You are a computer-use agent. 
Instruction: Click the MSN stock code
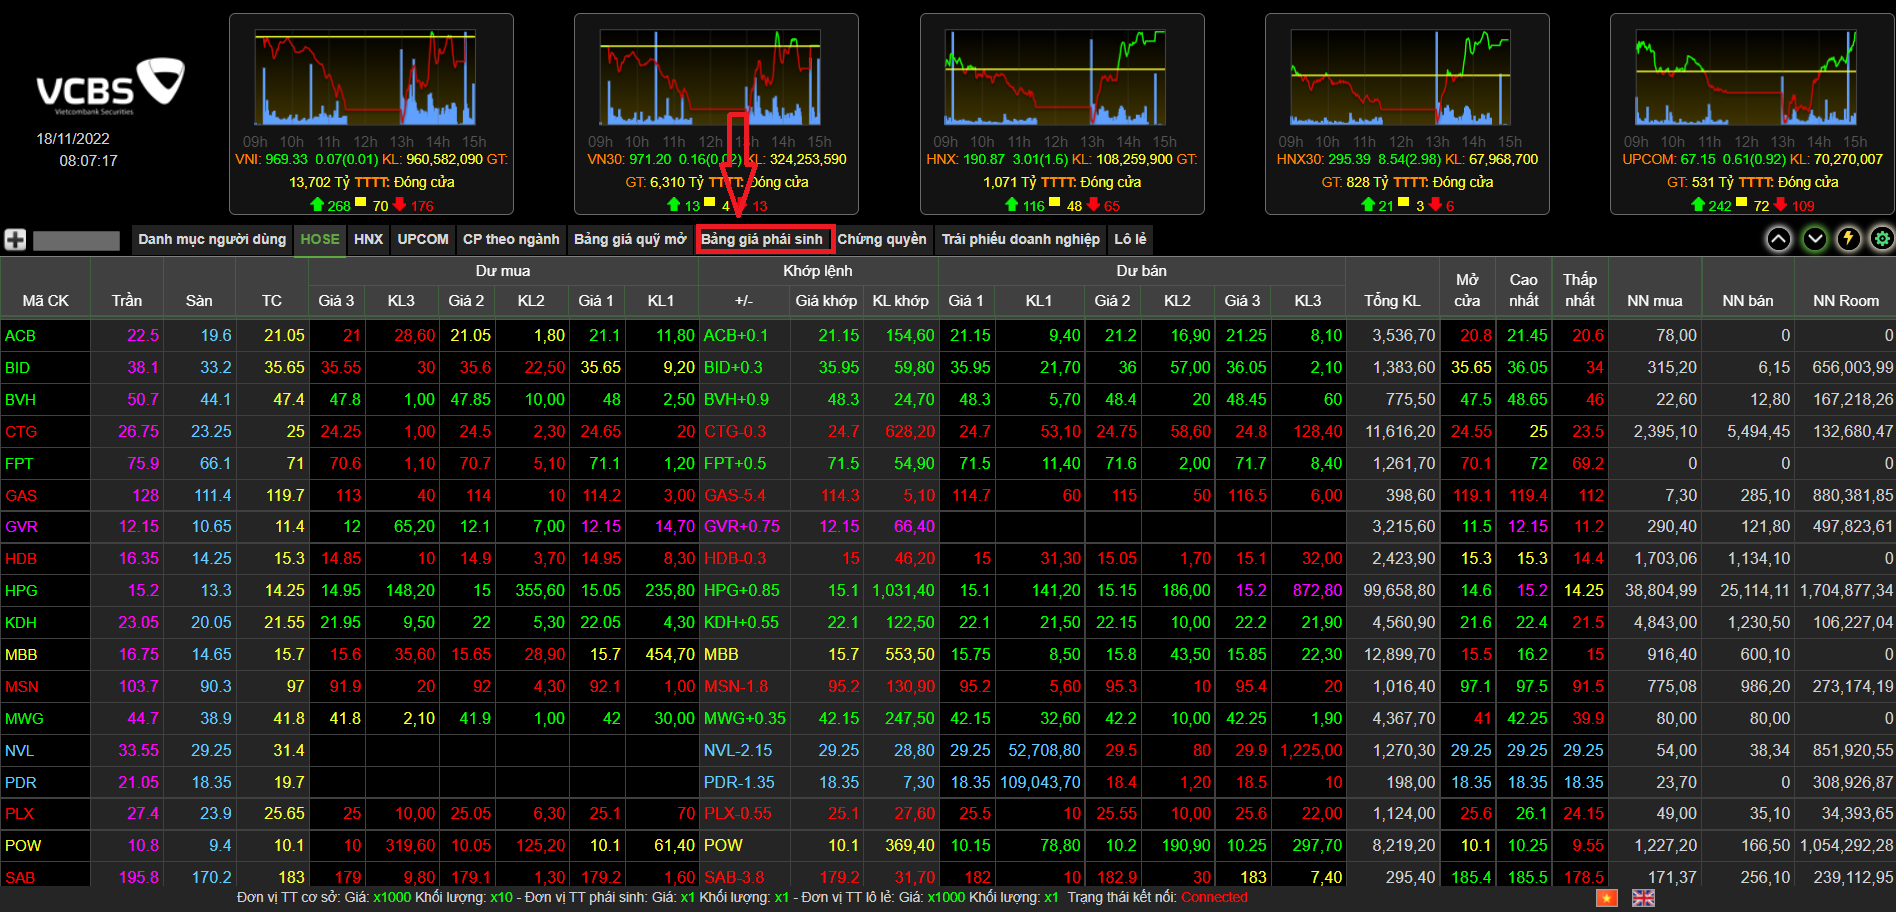[22, 687]
